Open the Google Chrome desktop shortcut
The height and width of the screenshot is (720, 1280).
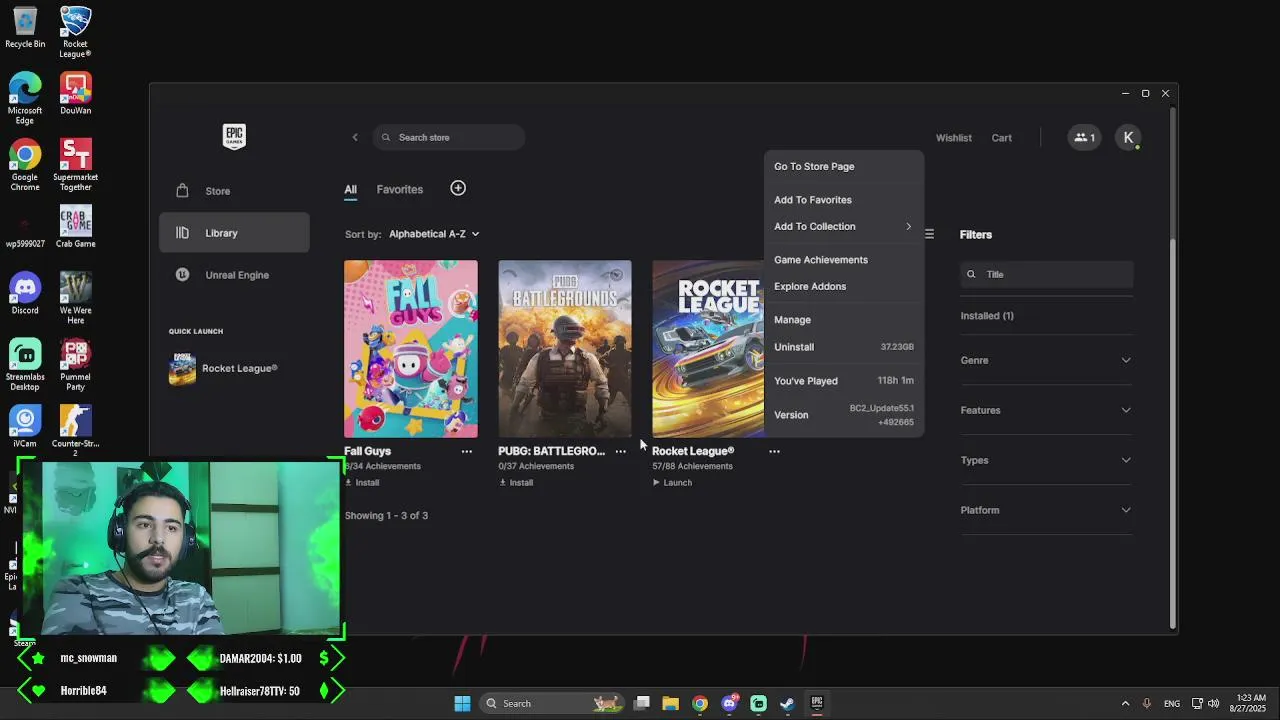click(25, 165)
